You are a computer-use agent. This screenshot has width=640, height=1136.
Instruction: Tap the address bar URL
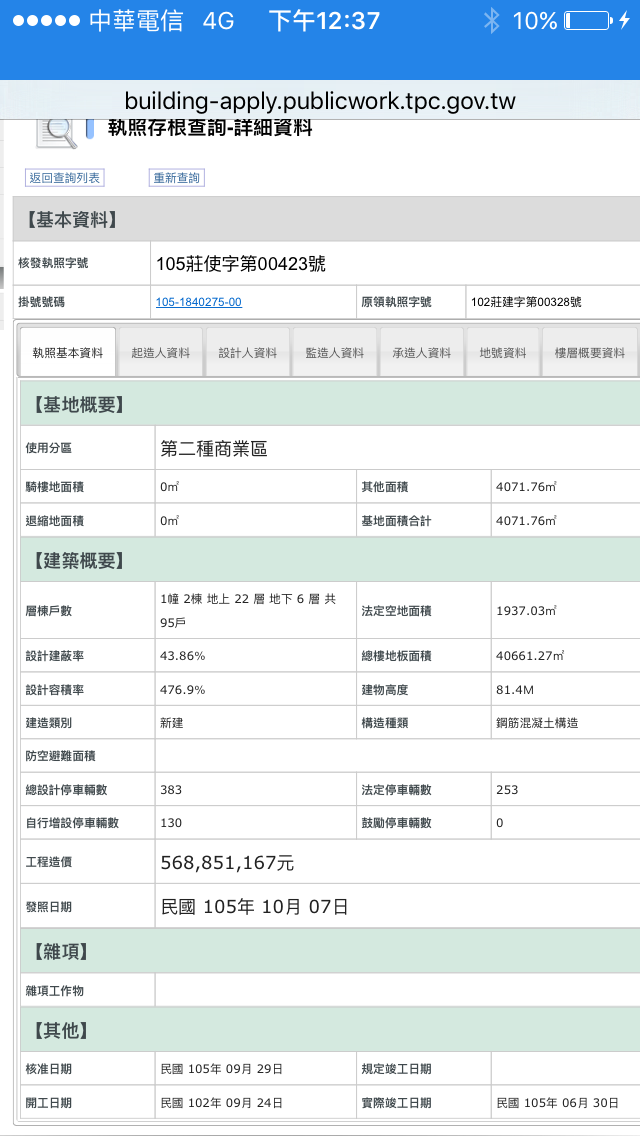tap(320, 100)
